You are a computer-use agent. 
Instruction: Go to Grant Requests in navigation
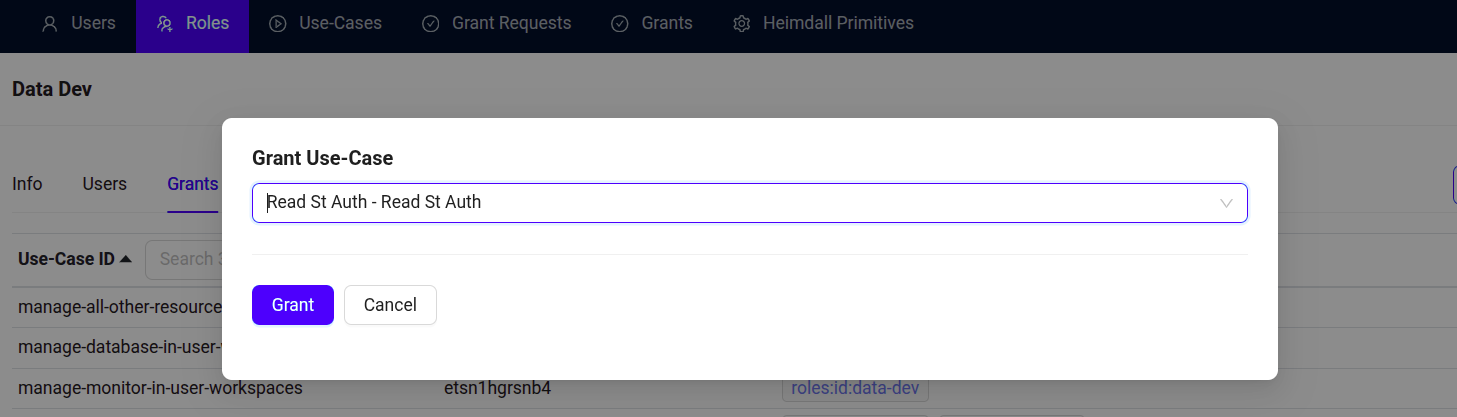tap(496, 23)
